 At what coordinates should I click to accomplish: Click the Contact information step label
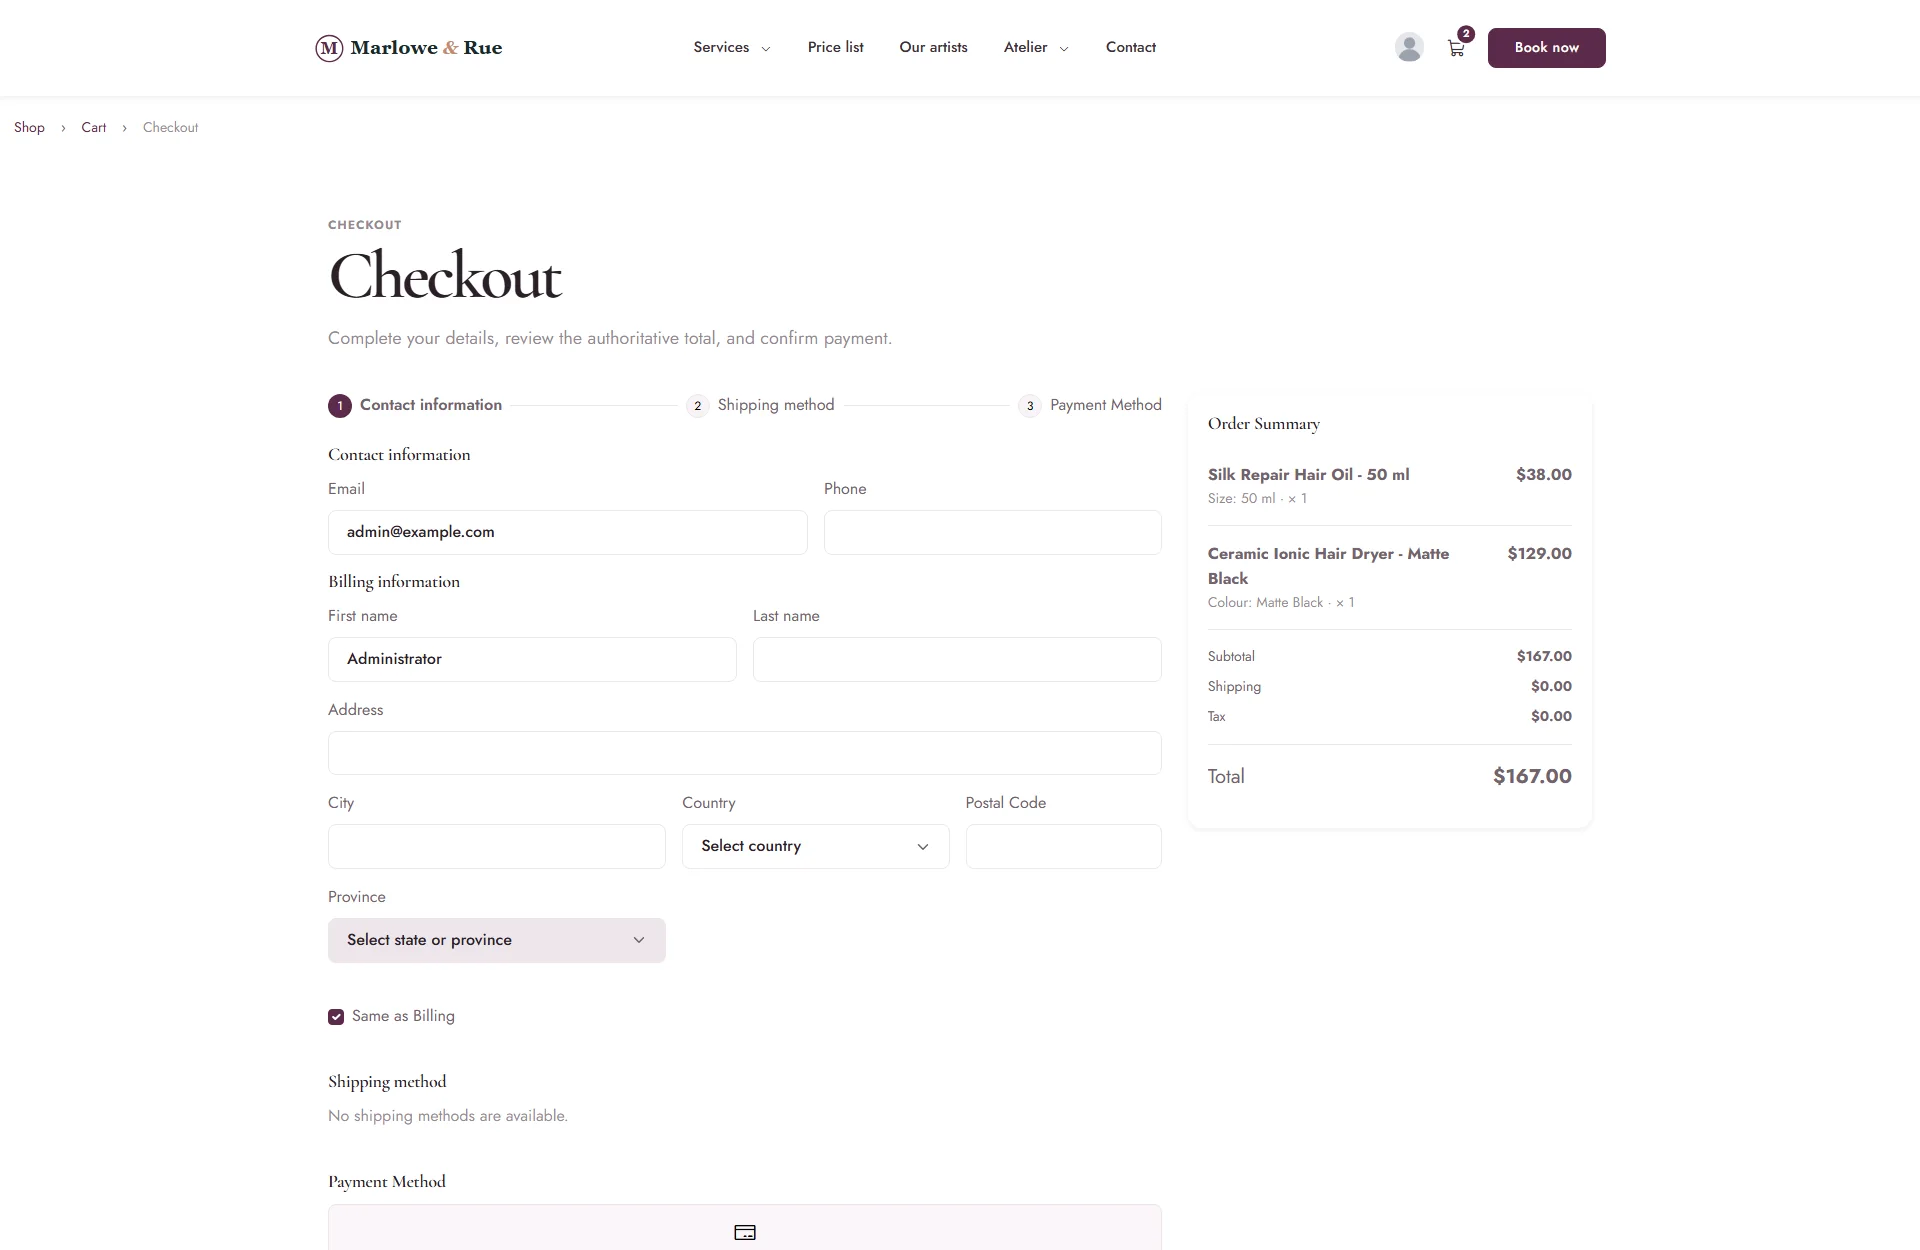point(431,405)
